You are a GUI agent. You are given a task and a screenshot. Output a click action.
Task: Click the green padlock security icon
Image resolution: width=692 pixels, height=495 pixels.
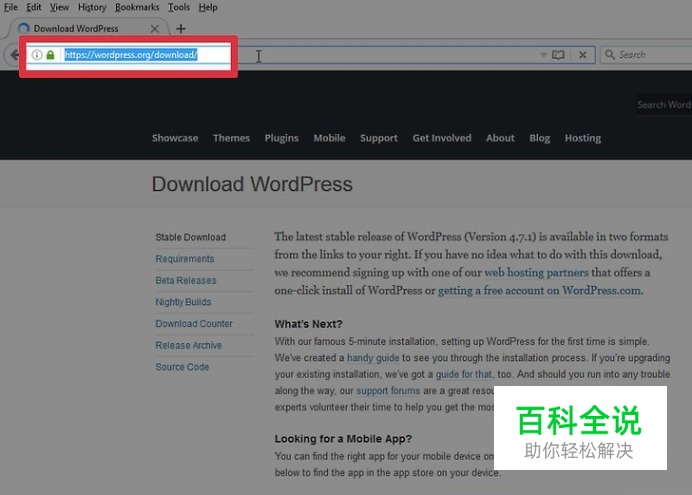50,55
